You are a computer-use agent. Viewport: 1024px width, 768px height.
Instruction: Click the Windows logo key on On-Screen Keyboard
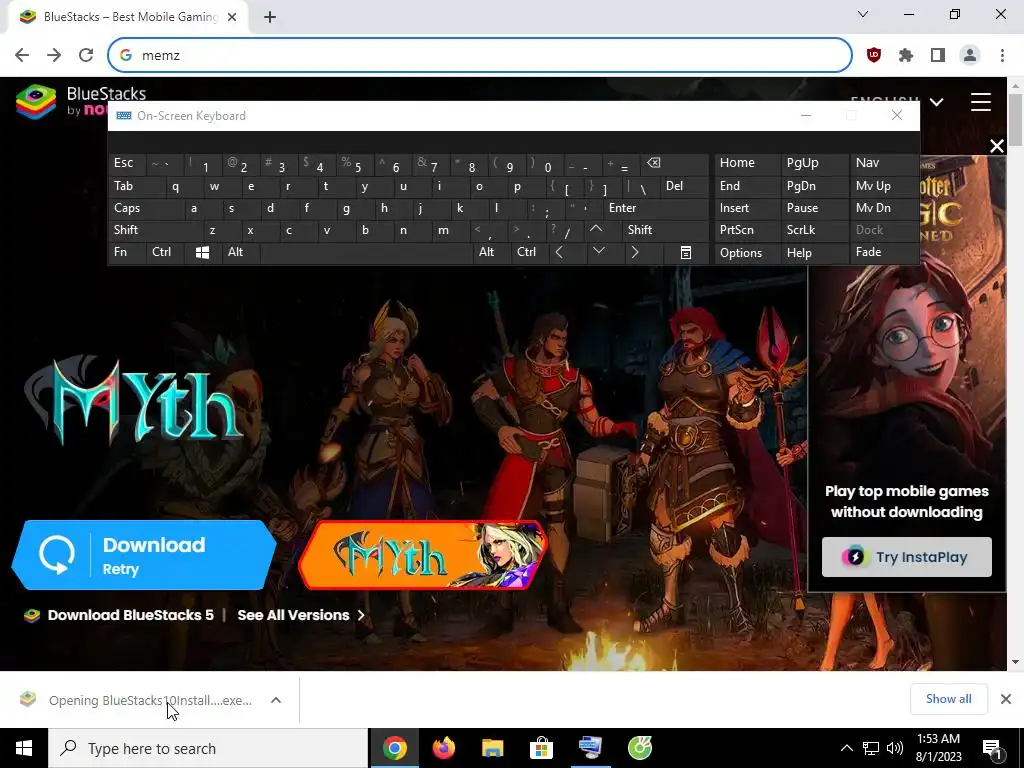point(202,253)
